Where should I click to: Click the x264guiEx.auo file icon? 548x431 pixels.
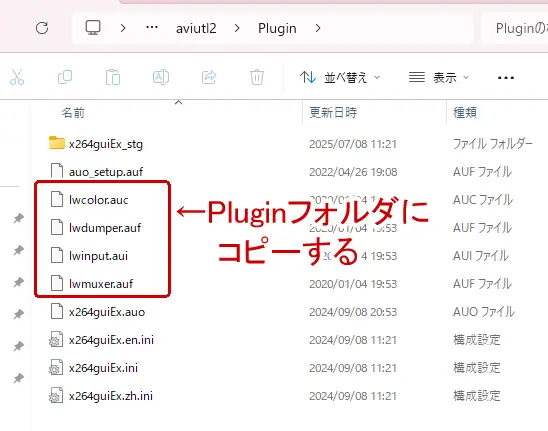(57, 311)
